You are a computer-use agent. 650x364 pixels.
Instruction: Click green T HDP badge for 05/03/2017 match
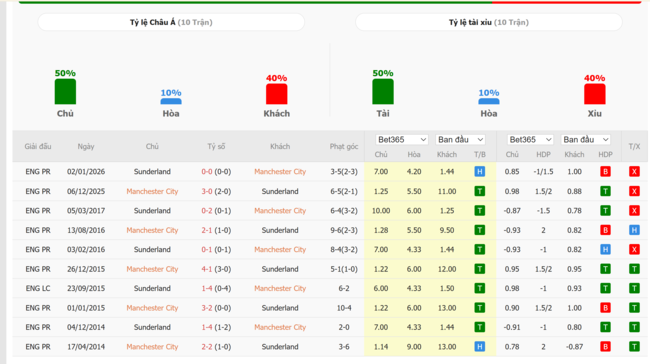(x=605, y=211)
